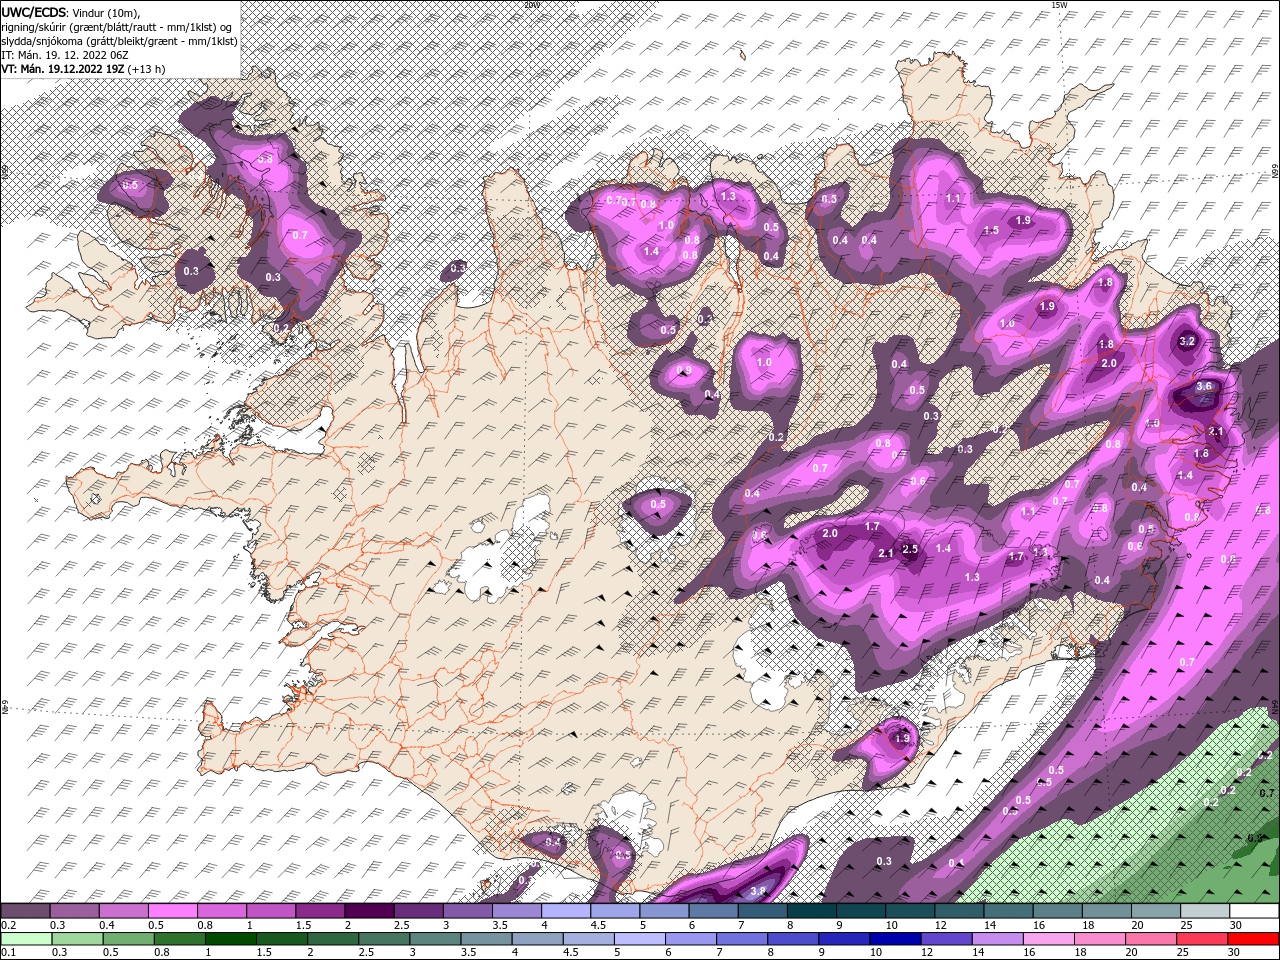This screenshot has width=1280, height=960.
Task: Click the '(+13 h)' forecast offset text
Action: 147,69
